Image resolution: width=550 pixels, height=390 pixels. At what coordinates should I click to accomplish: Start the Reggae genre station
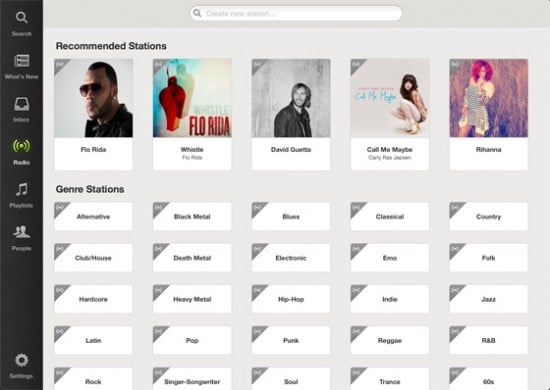click(x=390, y=340)
